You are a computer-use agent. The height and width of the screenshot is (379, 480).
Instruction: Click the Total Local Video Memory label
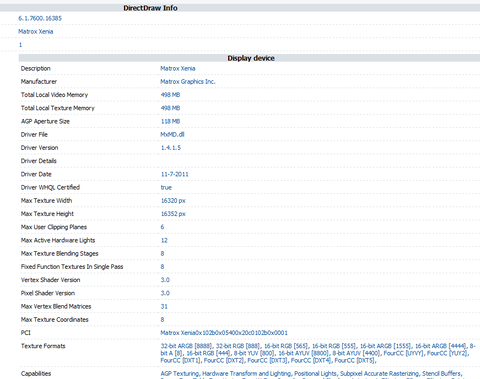[54, 95]
